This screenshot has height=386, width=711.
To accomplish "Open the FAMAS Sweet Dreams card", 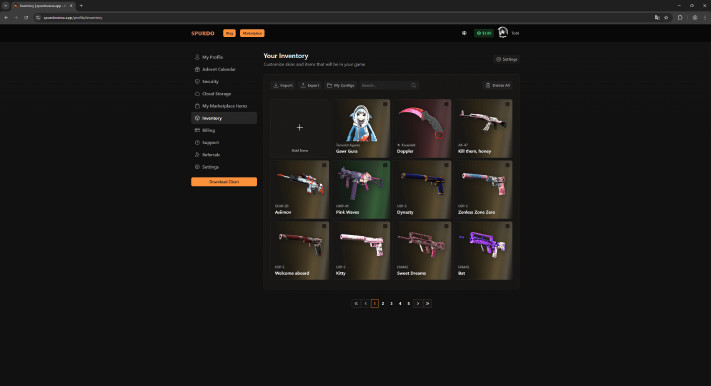I will [422, 251].
